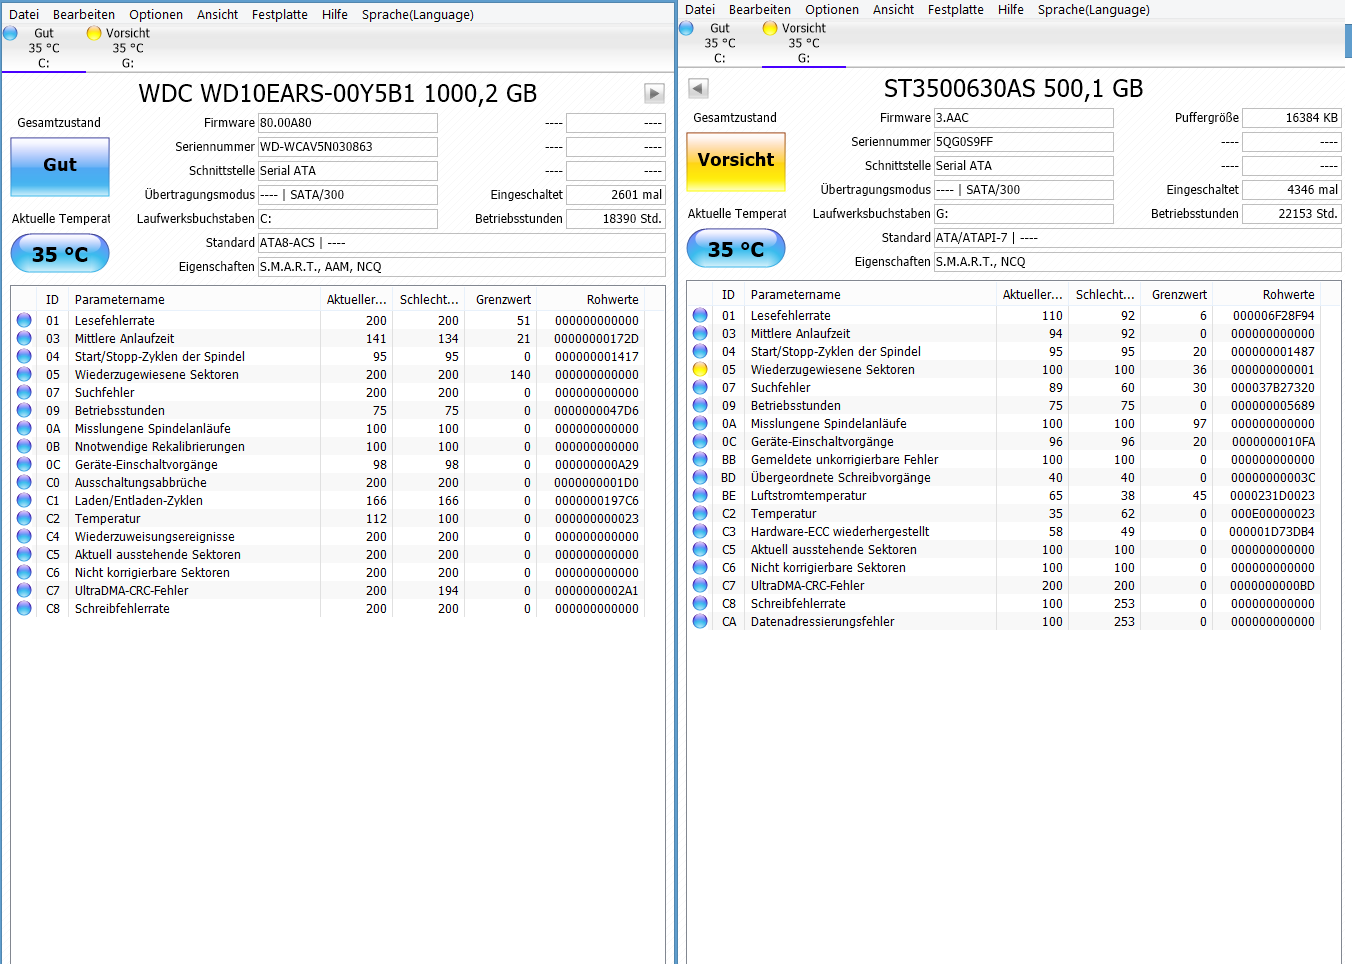
Task: Click status orb for Betriebsstunden in right window
Action: click(x=700, y=405)
